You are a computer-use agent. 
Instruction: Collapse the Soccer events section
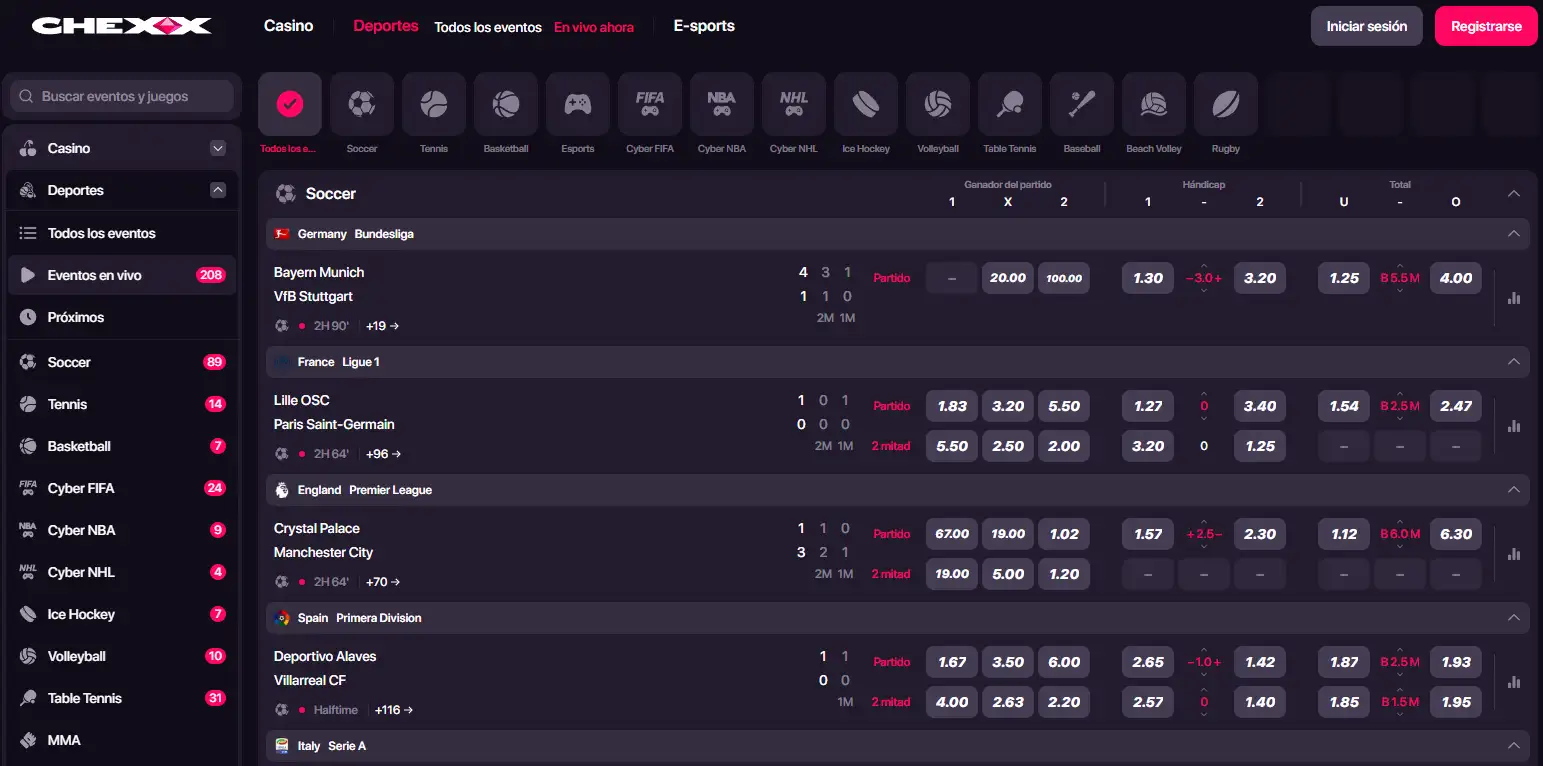pos(1514,194)
